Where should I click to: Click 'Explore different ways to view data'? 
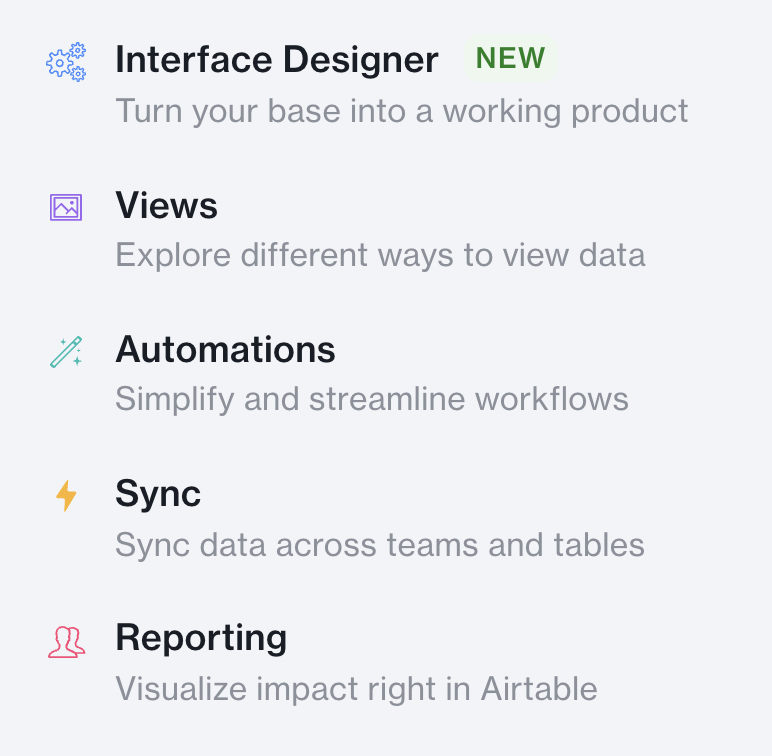[380, 255]
